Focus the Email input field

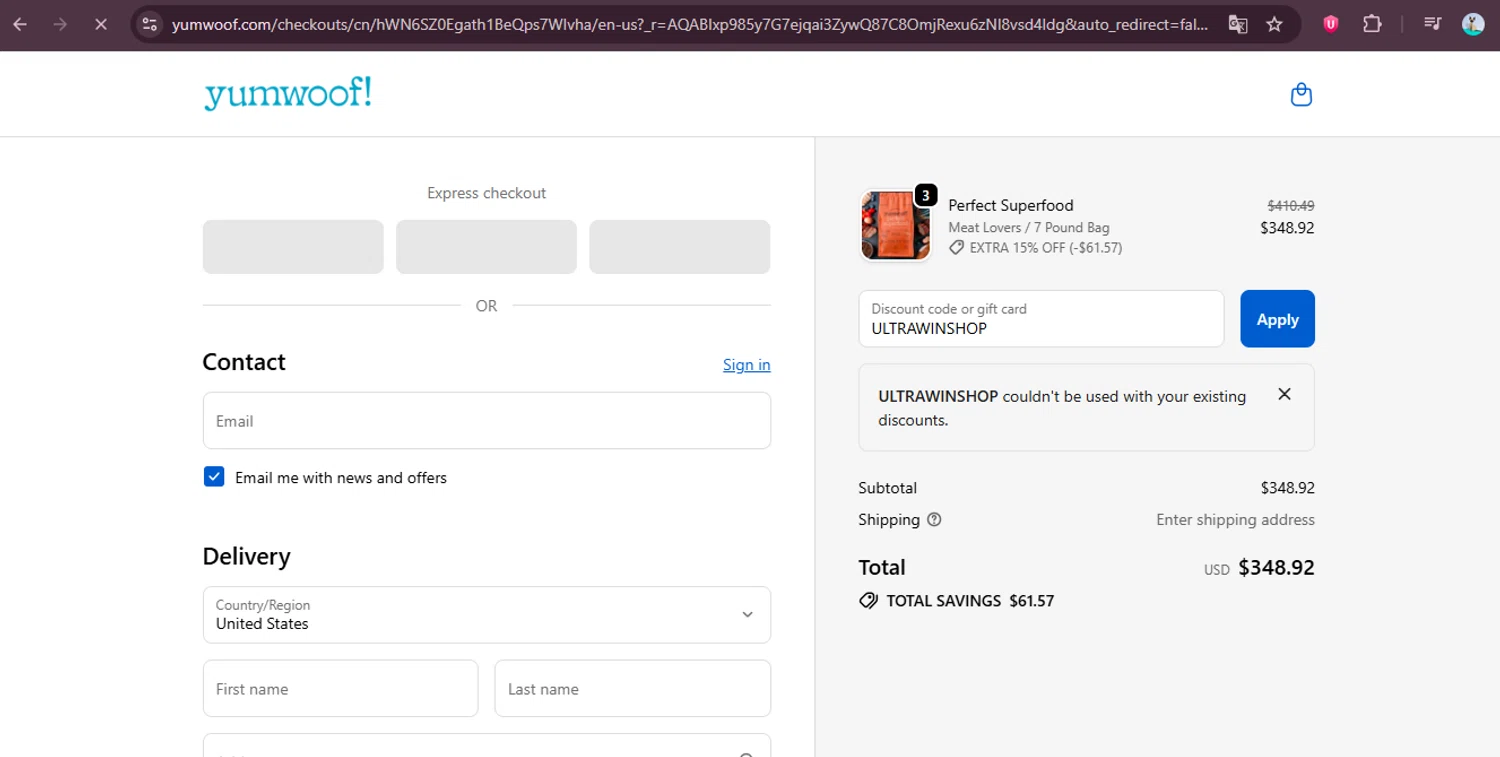486,421
